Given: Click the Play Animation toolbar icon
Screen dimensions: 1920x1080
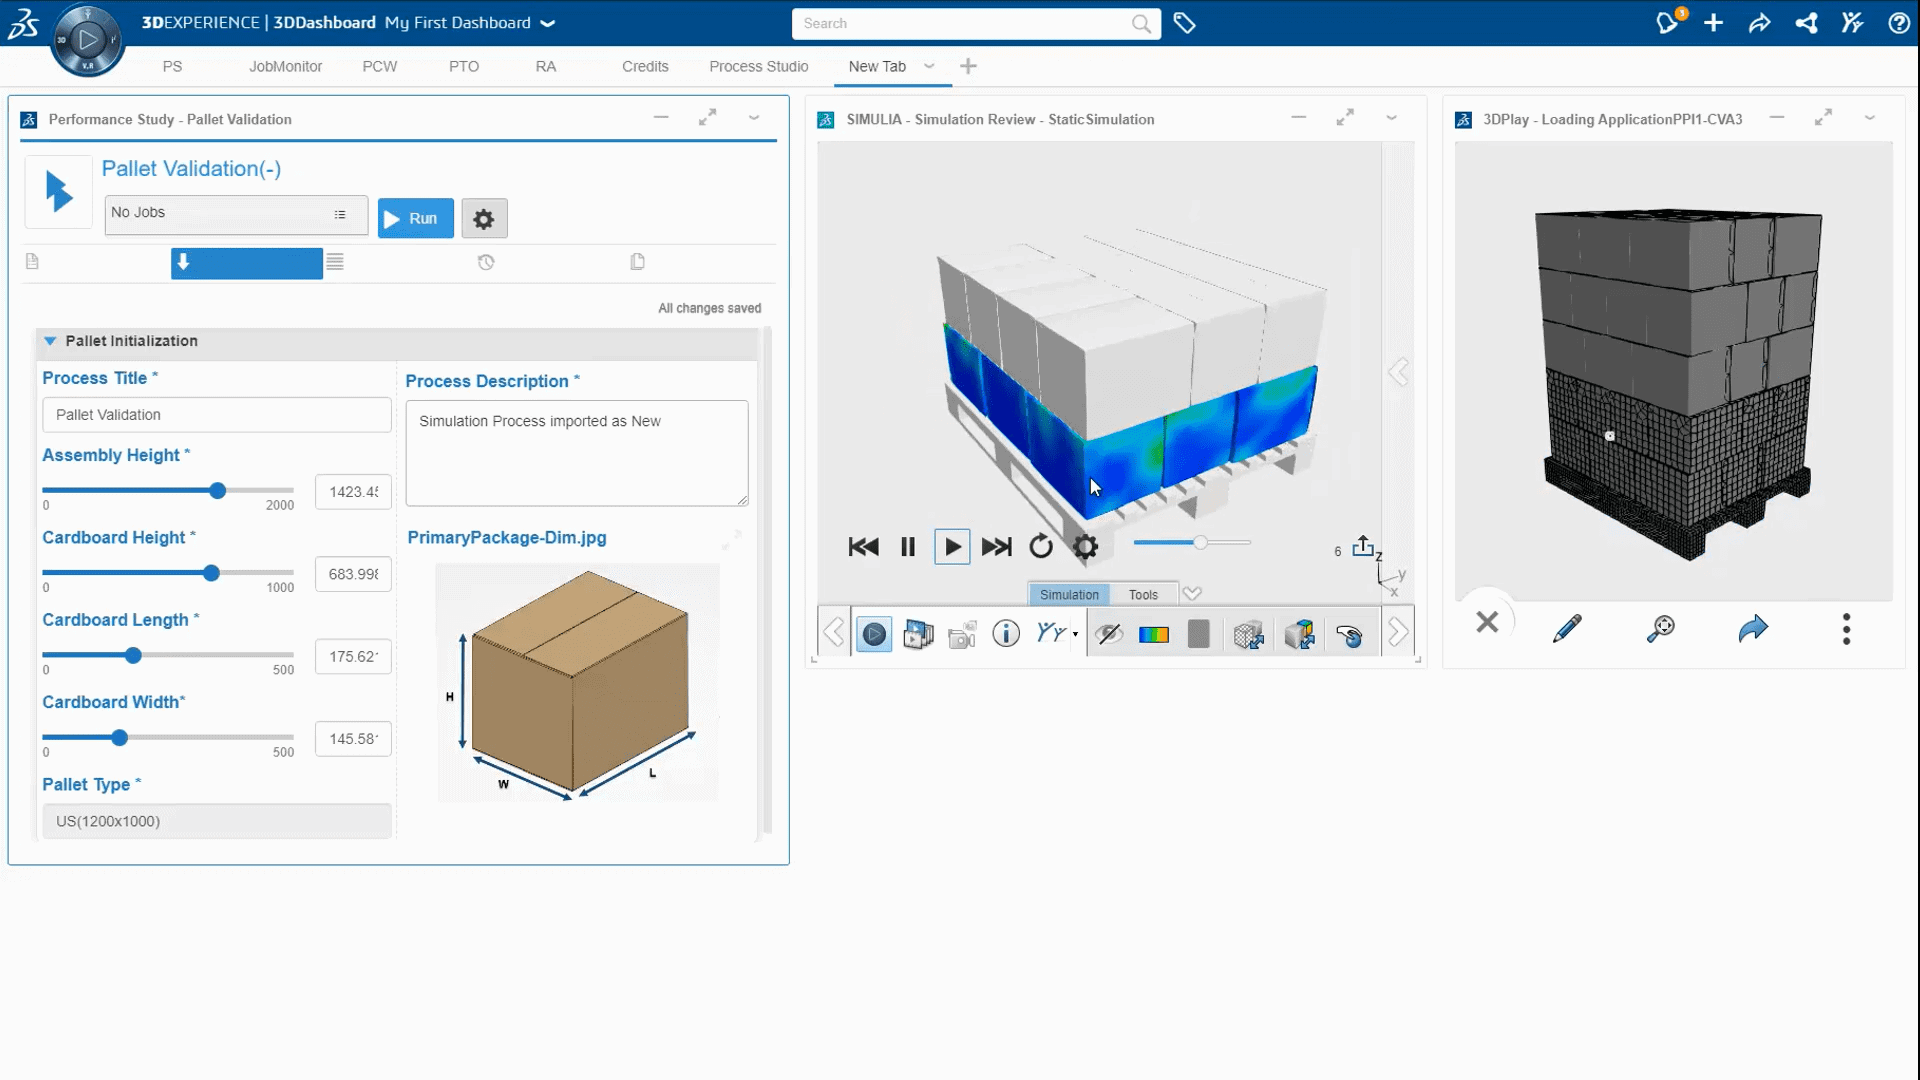Looking at the screenshot, I should [874, 634].
